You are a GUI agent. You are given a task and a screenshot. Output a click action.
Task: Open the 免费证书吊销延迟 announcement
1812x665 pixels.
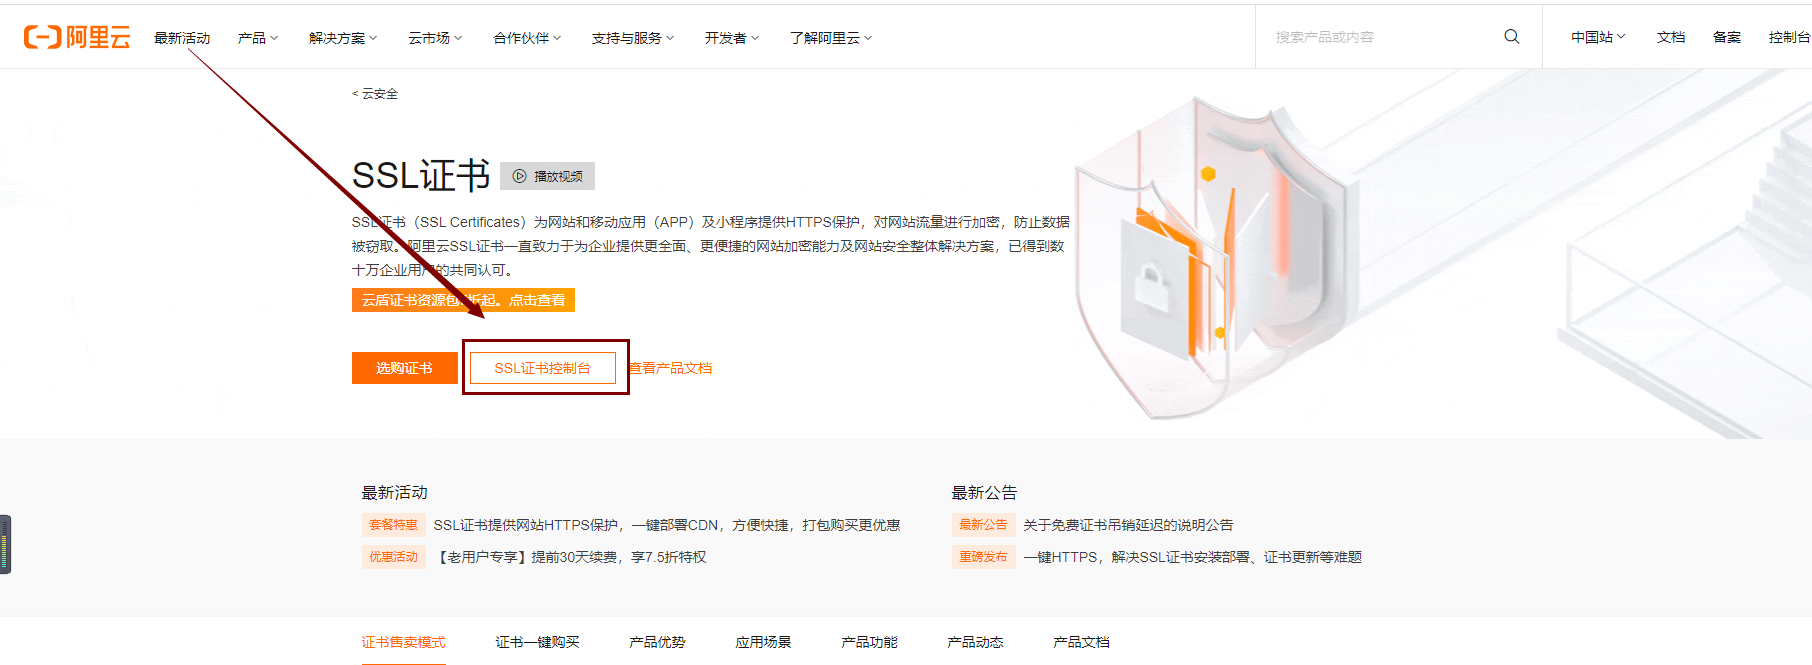(1128, 525)
